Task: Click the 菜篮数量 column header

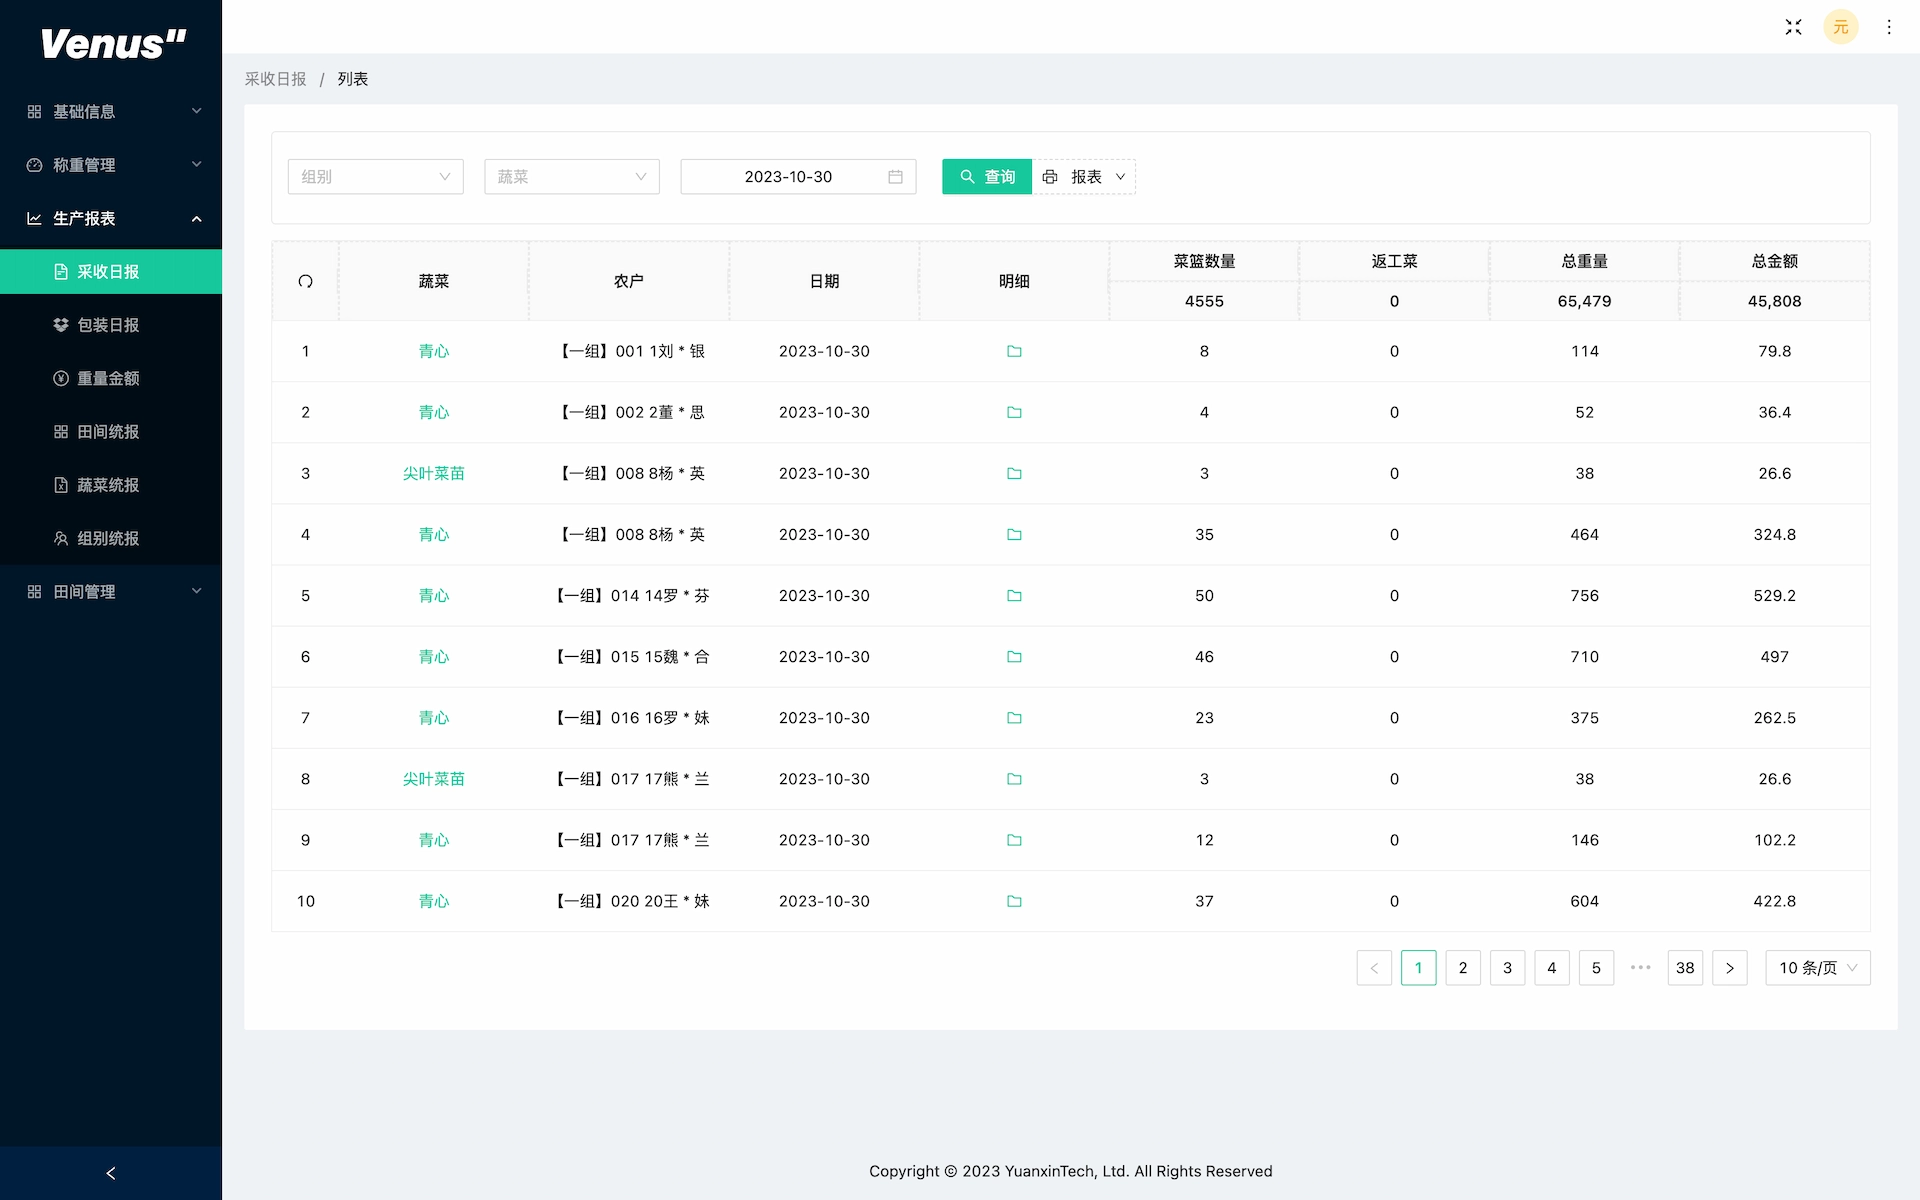Action: pyautogui.click(x=1204, y=261)
